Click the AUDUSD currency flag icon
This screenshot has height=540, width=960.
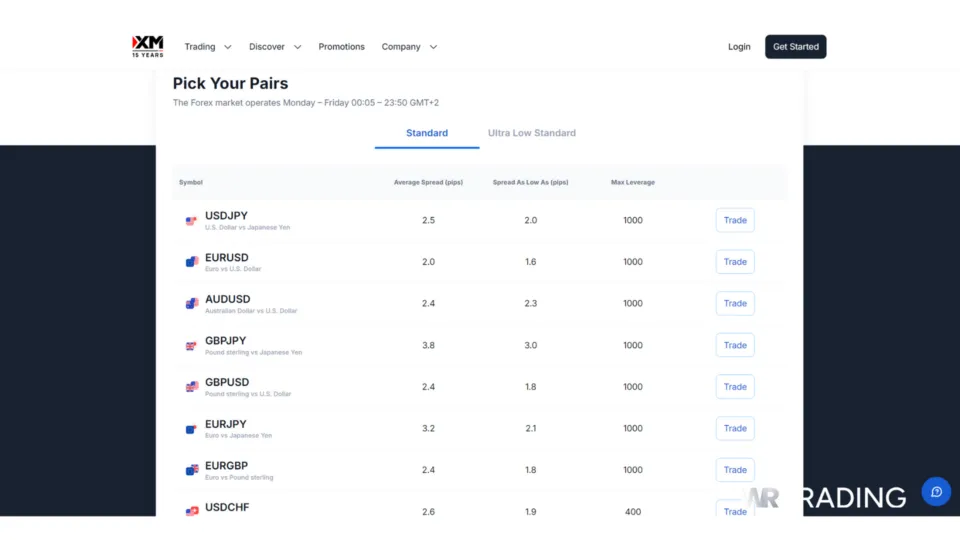pyautogui.click(x=191, y=304)
